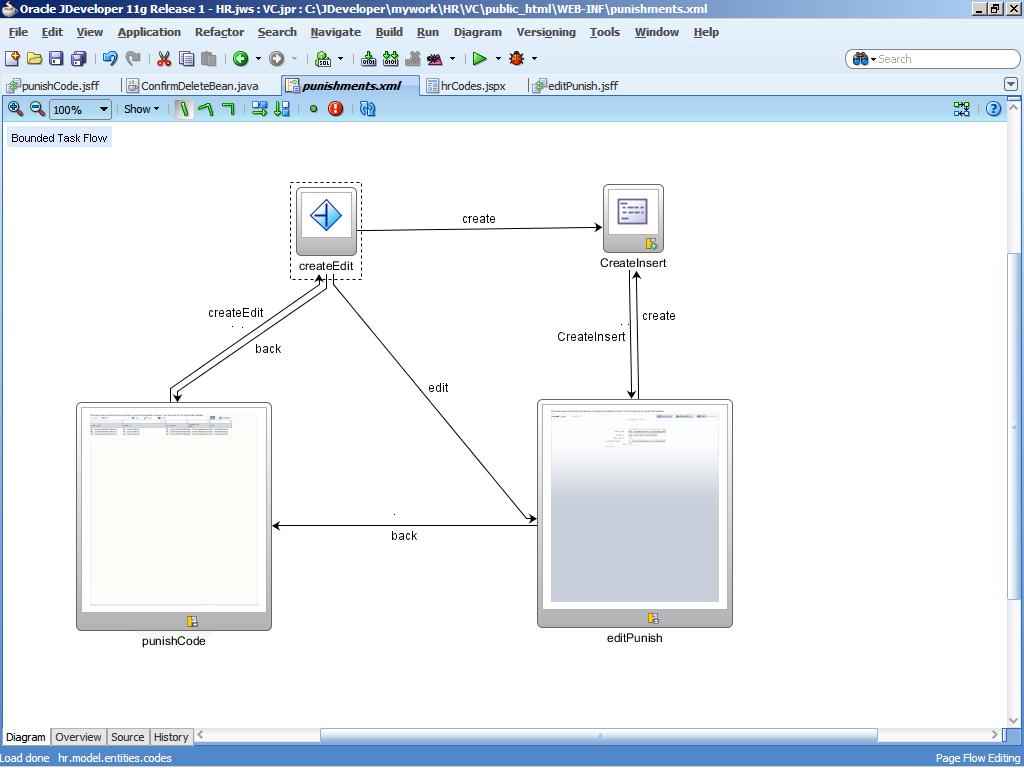Click the Undo arrow icon
This screenshot has height=768, width=1024.
(x=110, y=59)
